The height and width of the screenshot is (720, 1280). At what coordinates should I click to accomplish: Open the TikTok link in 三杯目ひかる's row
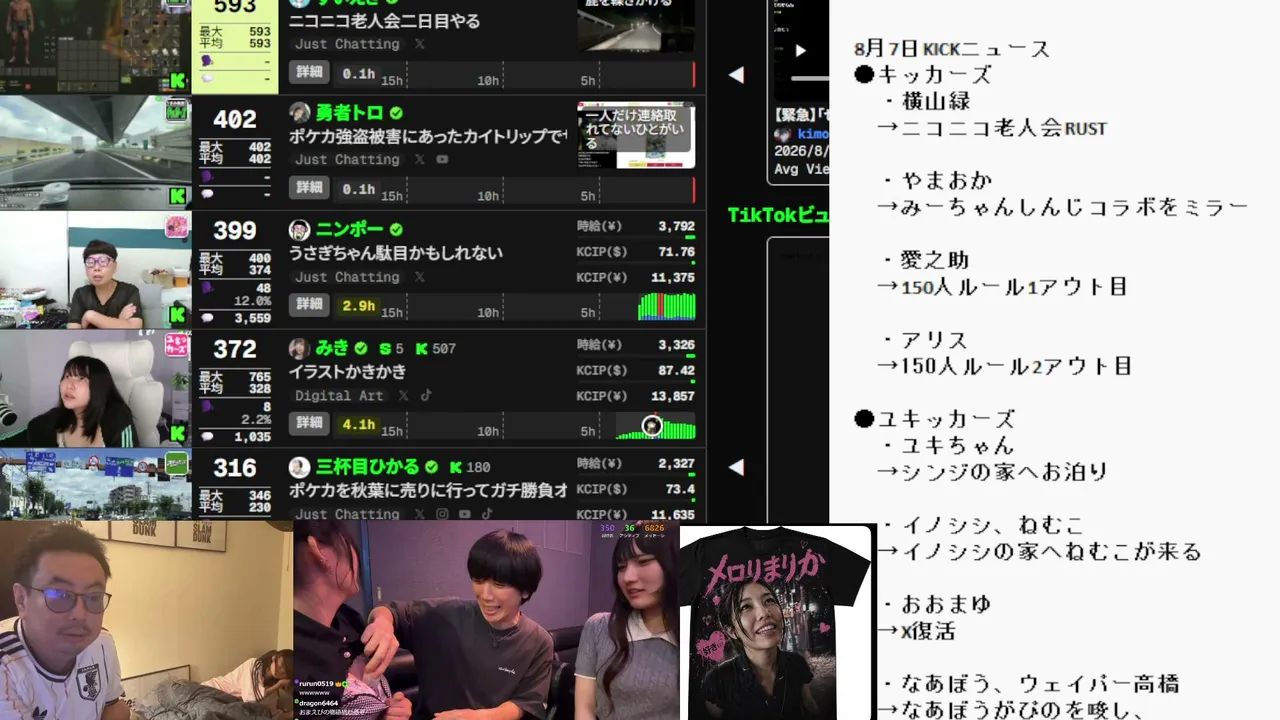[x=487, y=514]
